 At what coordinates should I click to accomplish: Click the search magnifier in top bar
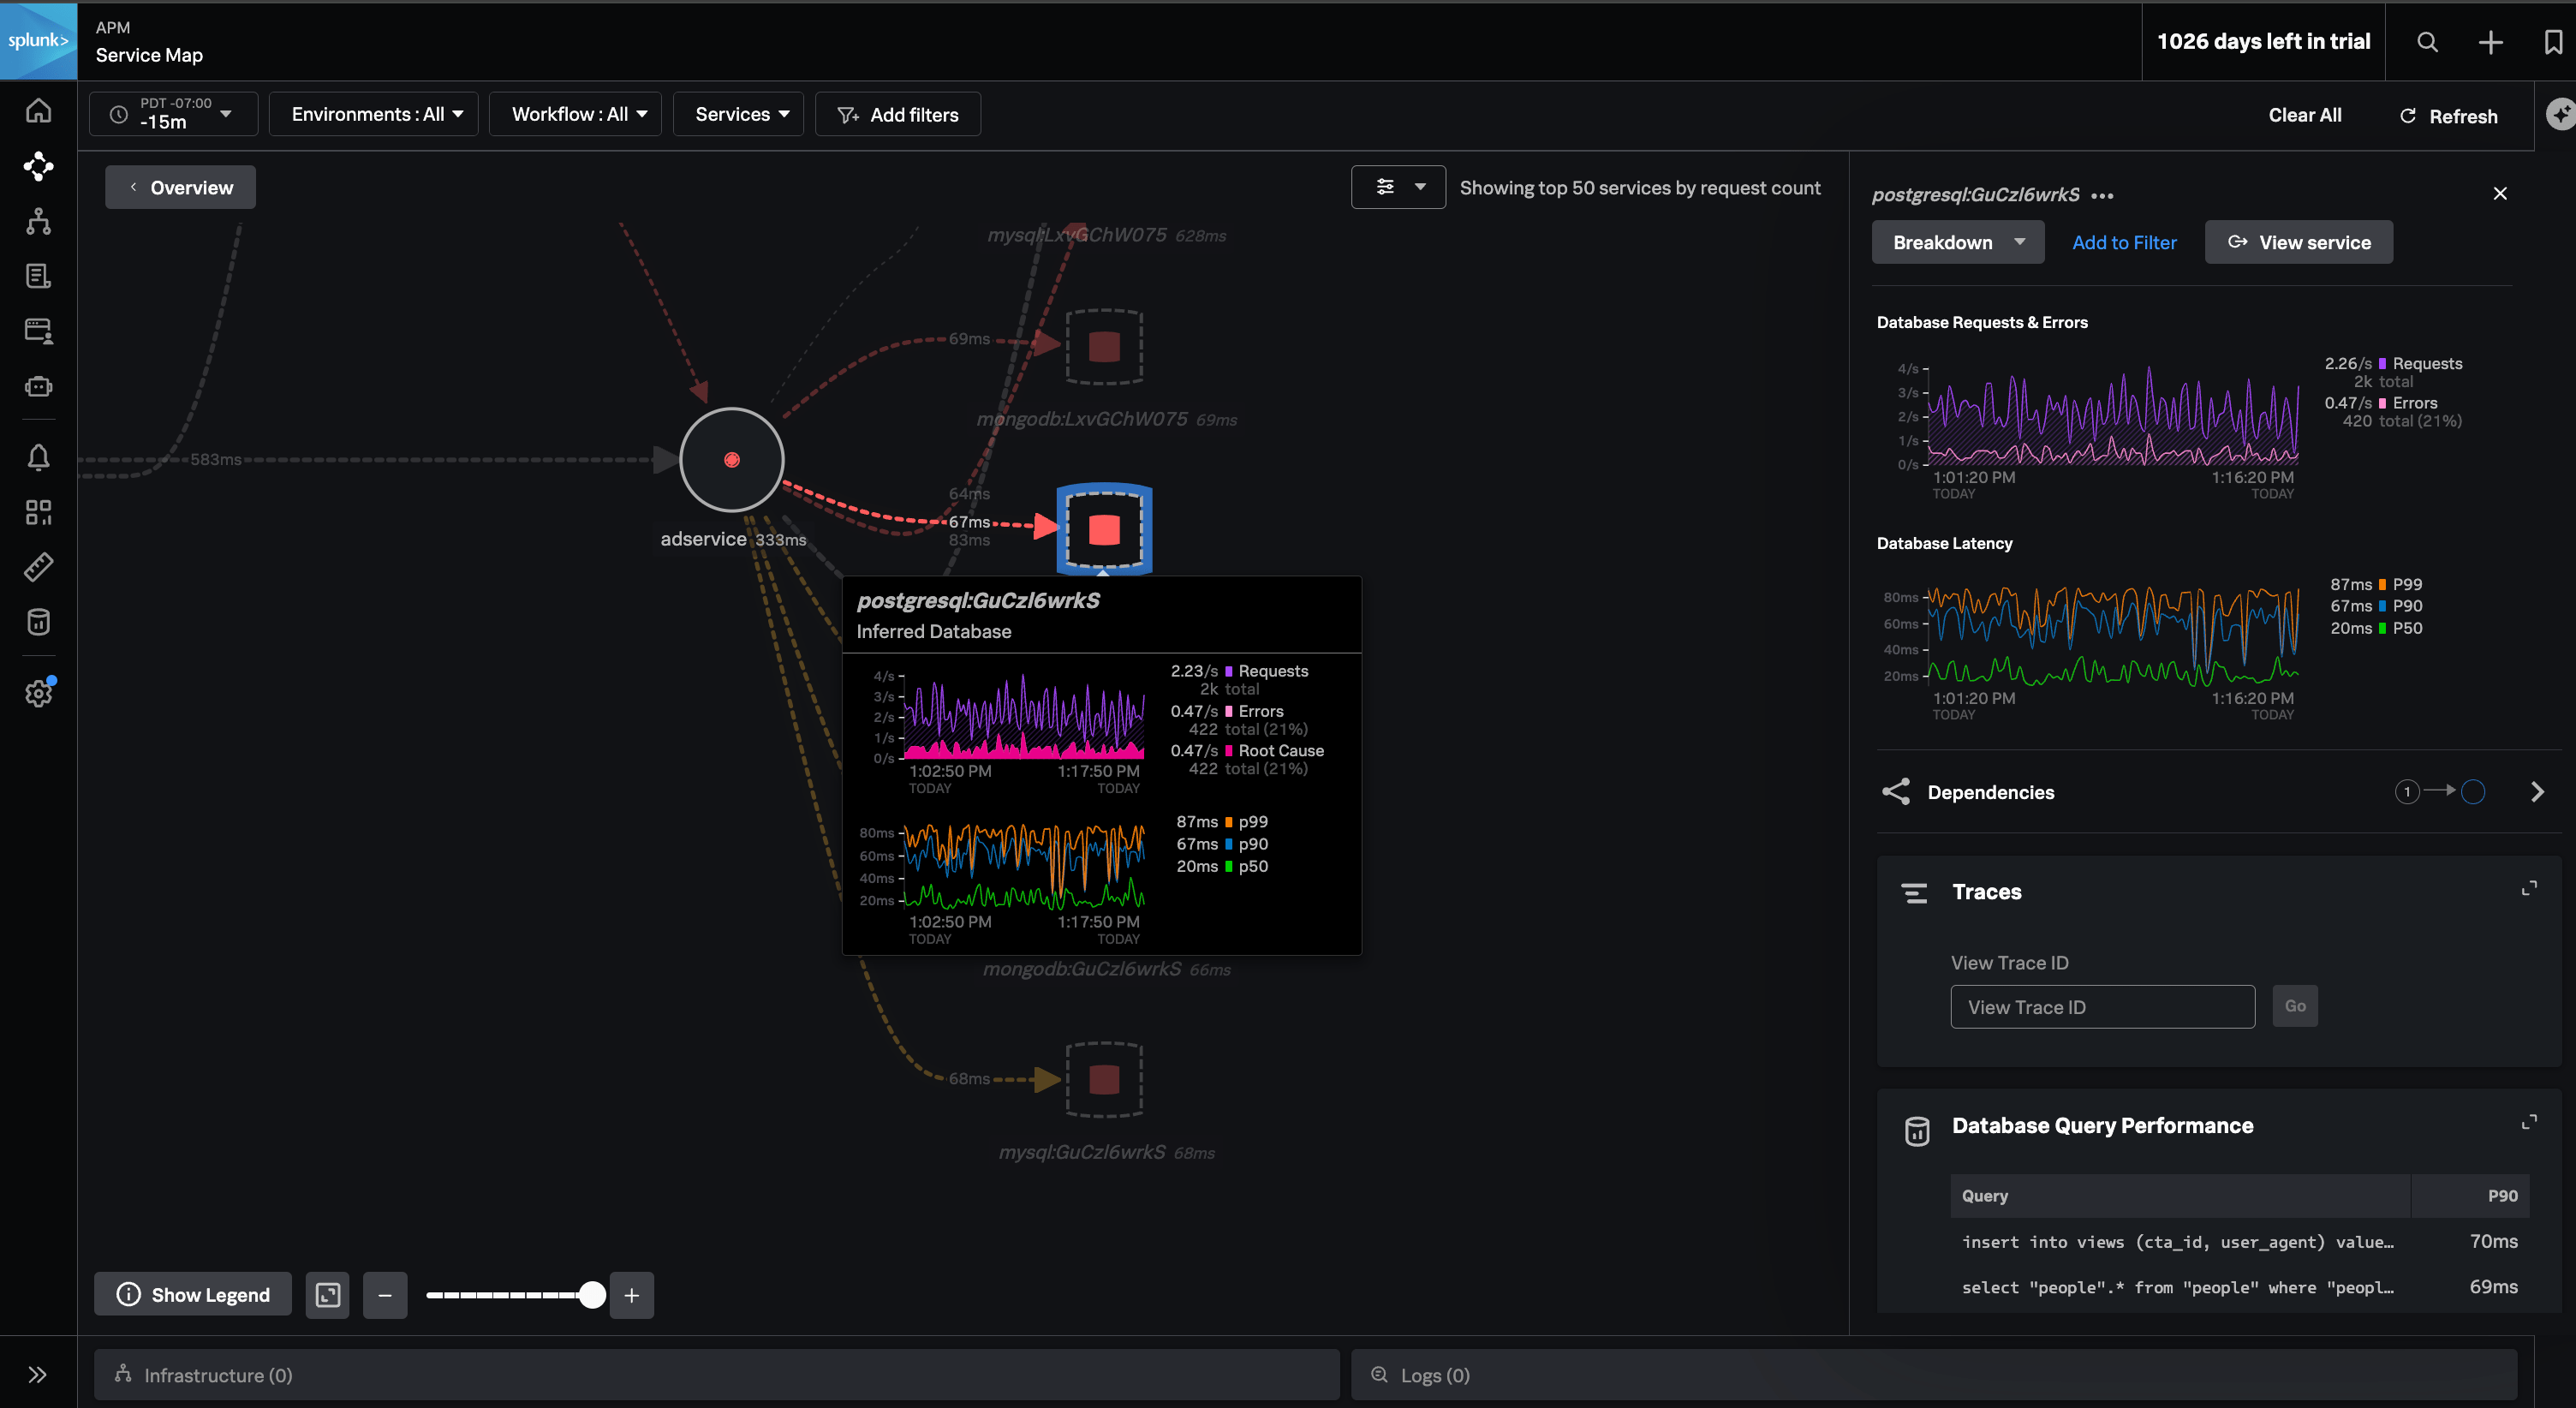click(2427, 42)
